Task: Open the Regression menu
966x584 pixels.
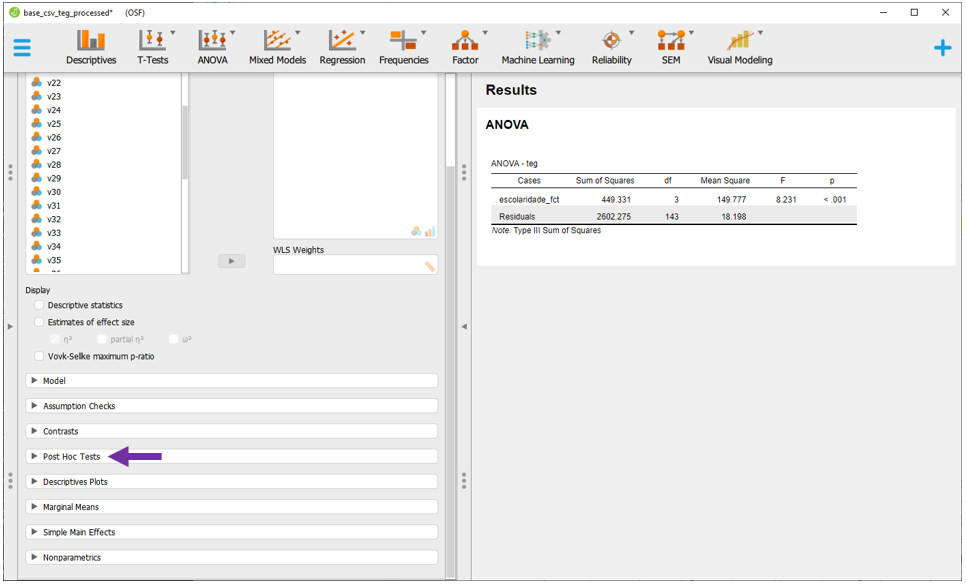Action: (342, 47)
